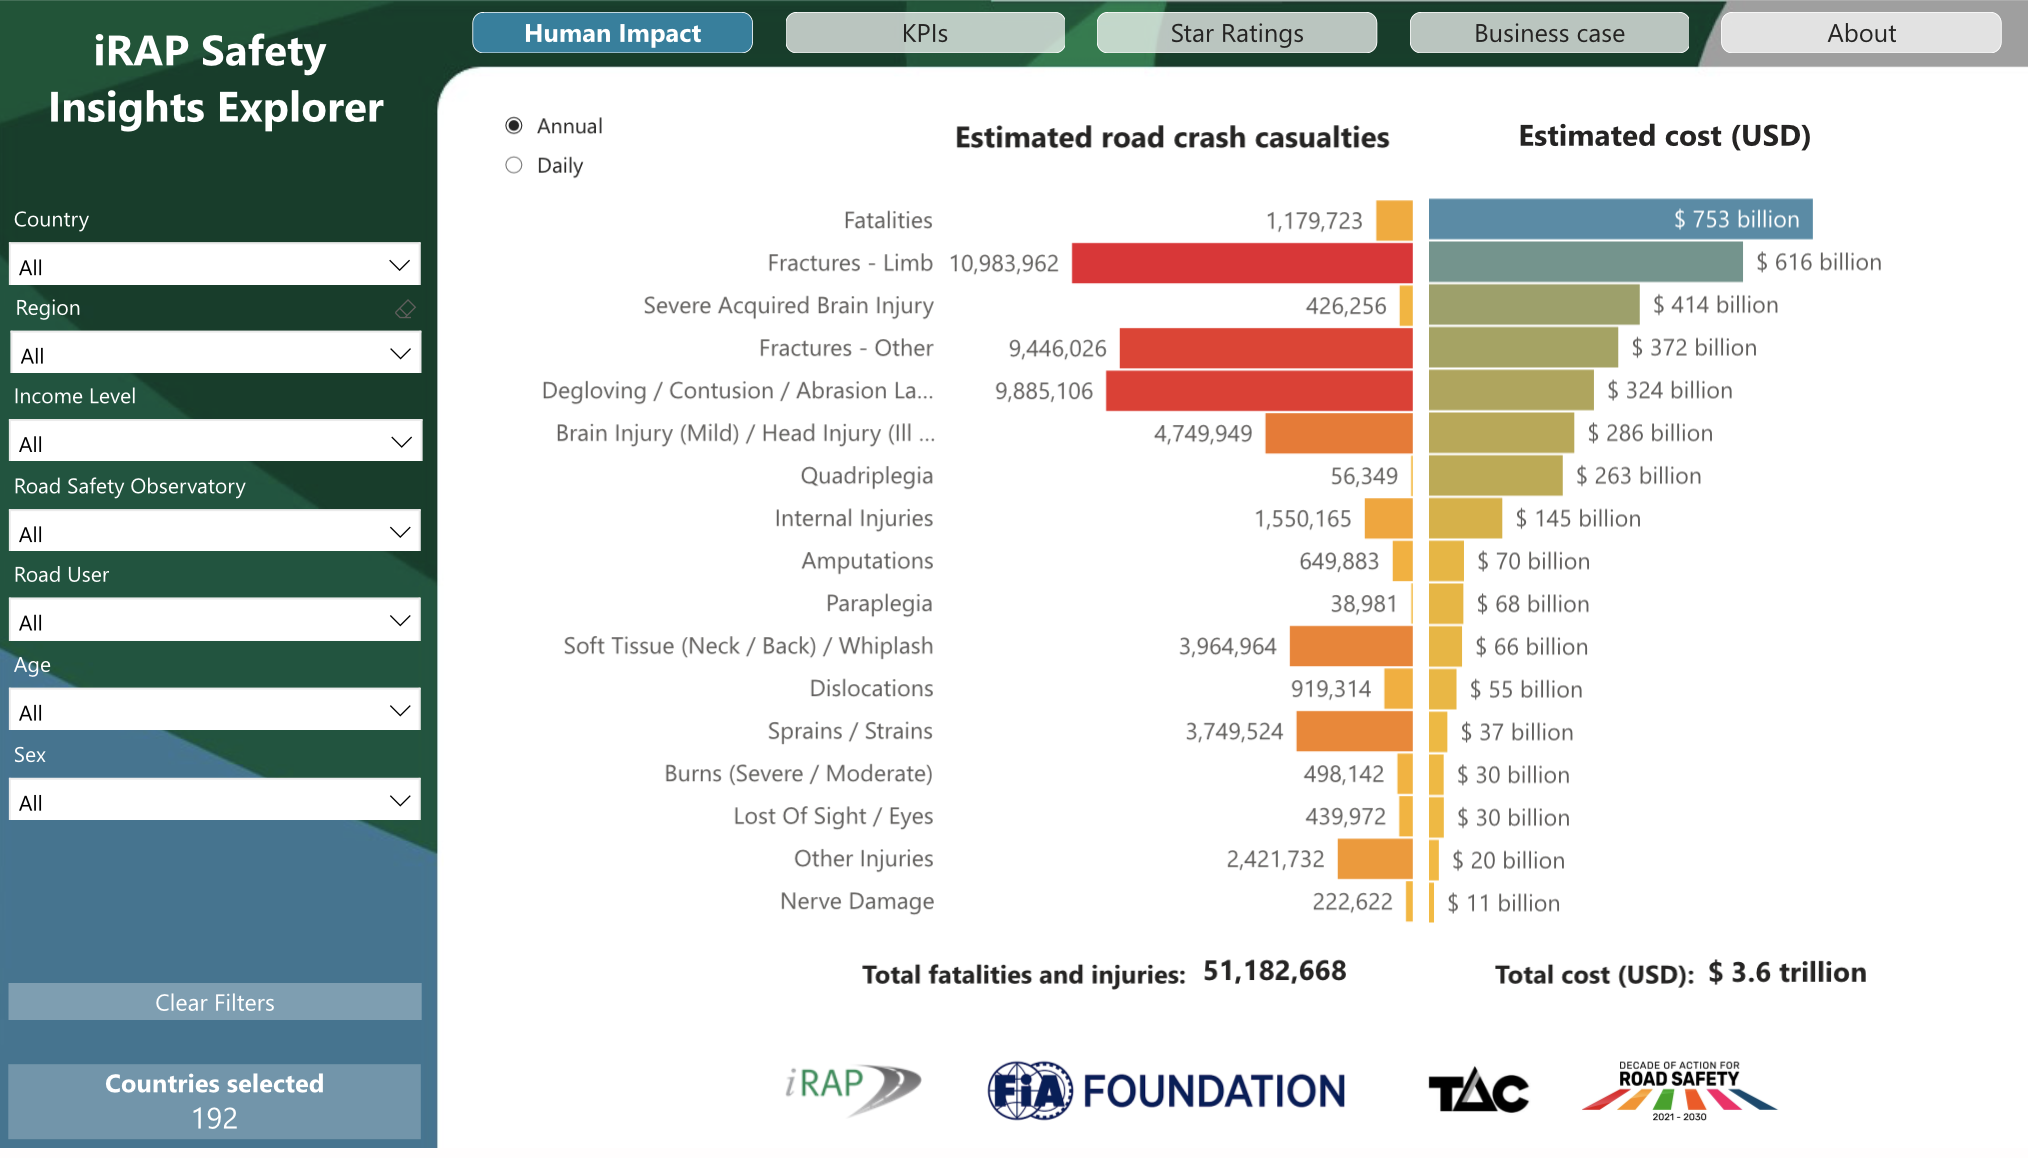Open the Country dropdown
The image size is (2028, 1158).
pos(215,266)
